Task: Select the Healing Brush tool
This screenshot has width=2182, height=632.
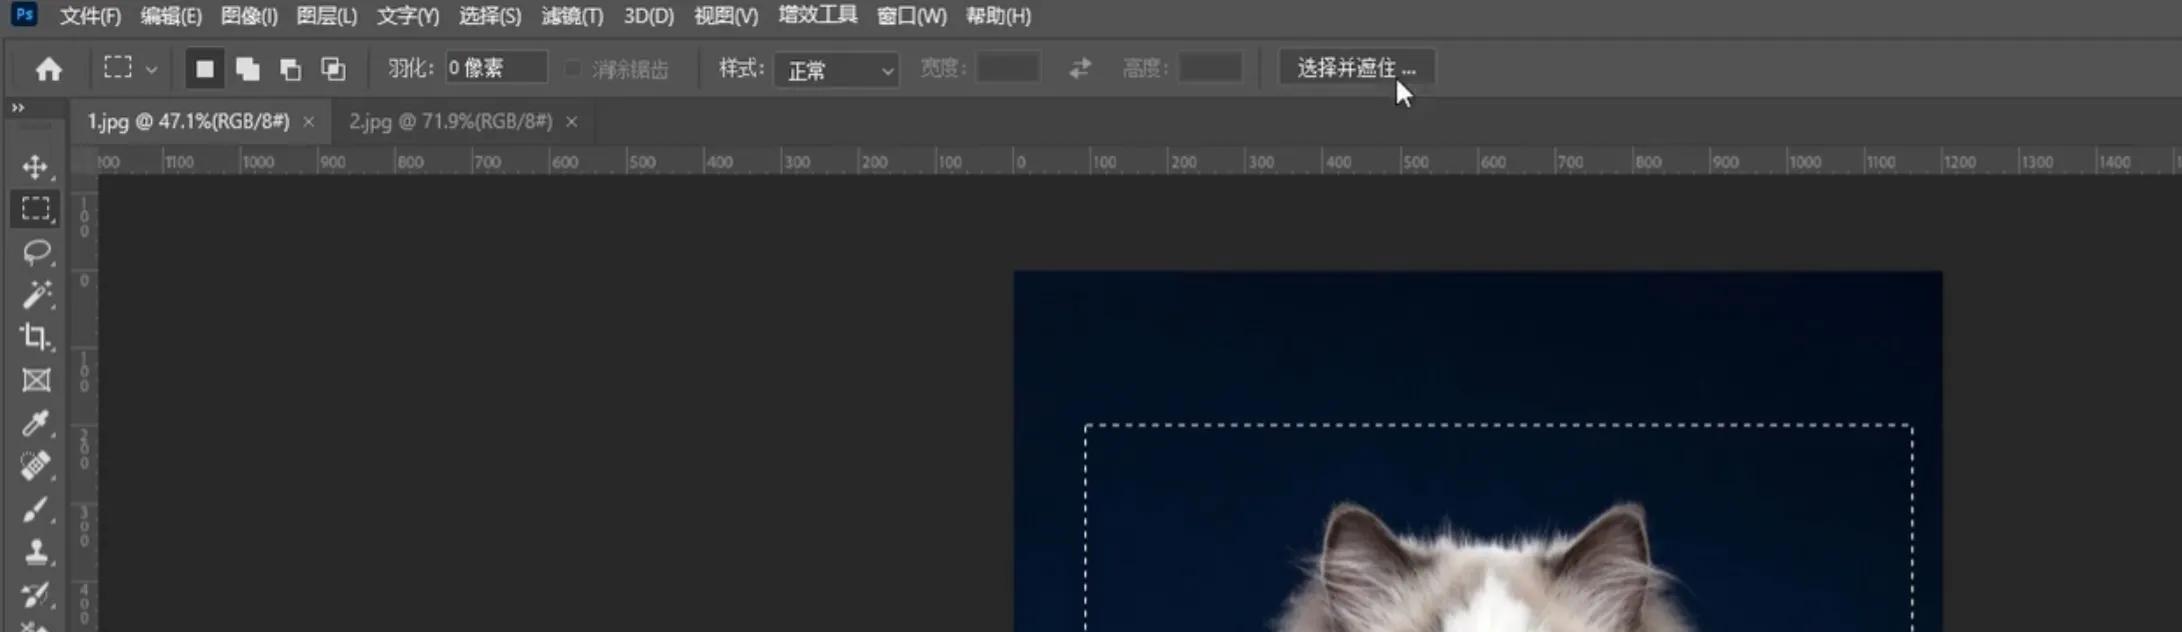Action: [x=36, y=466]
